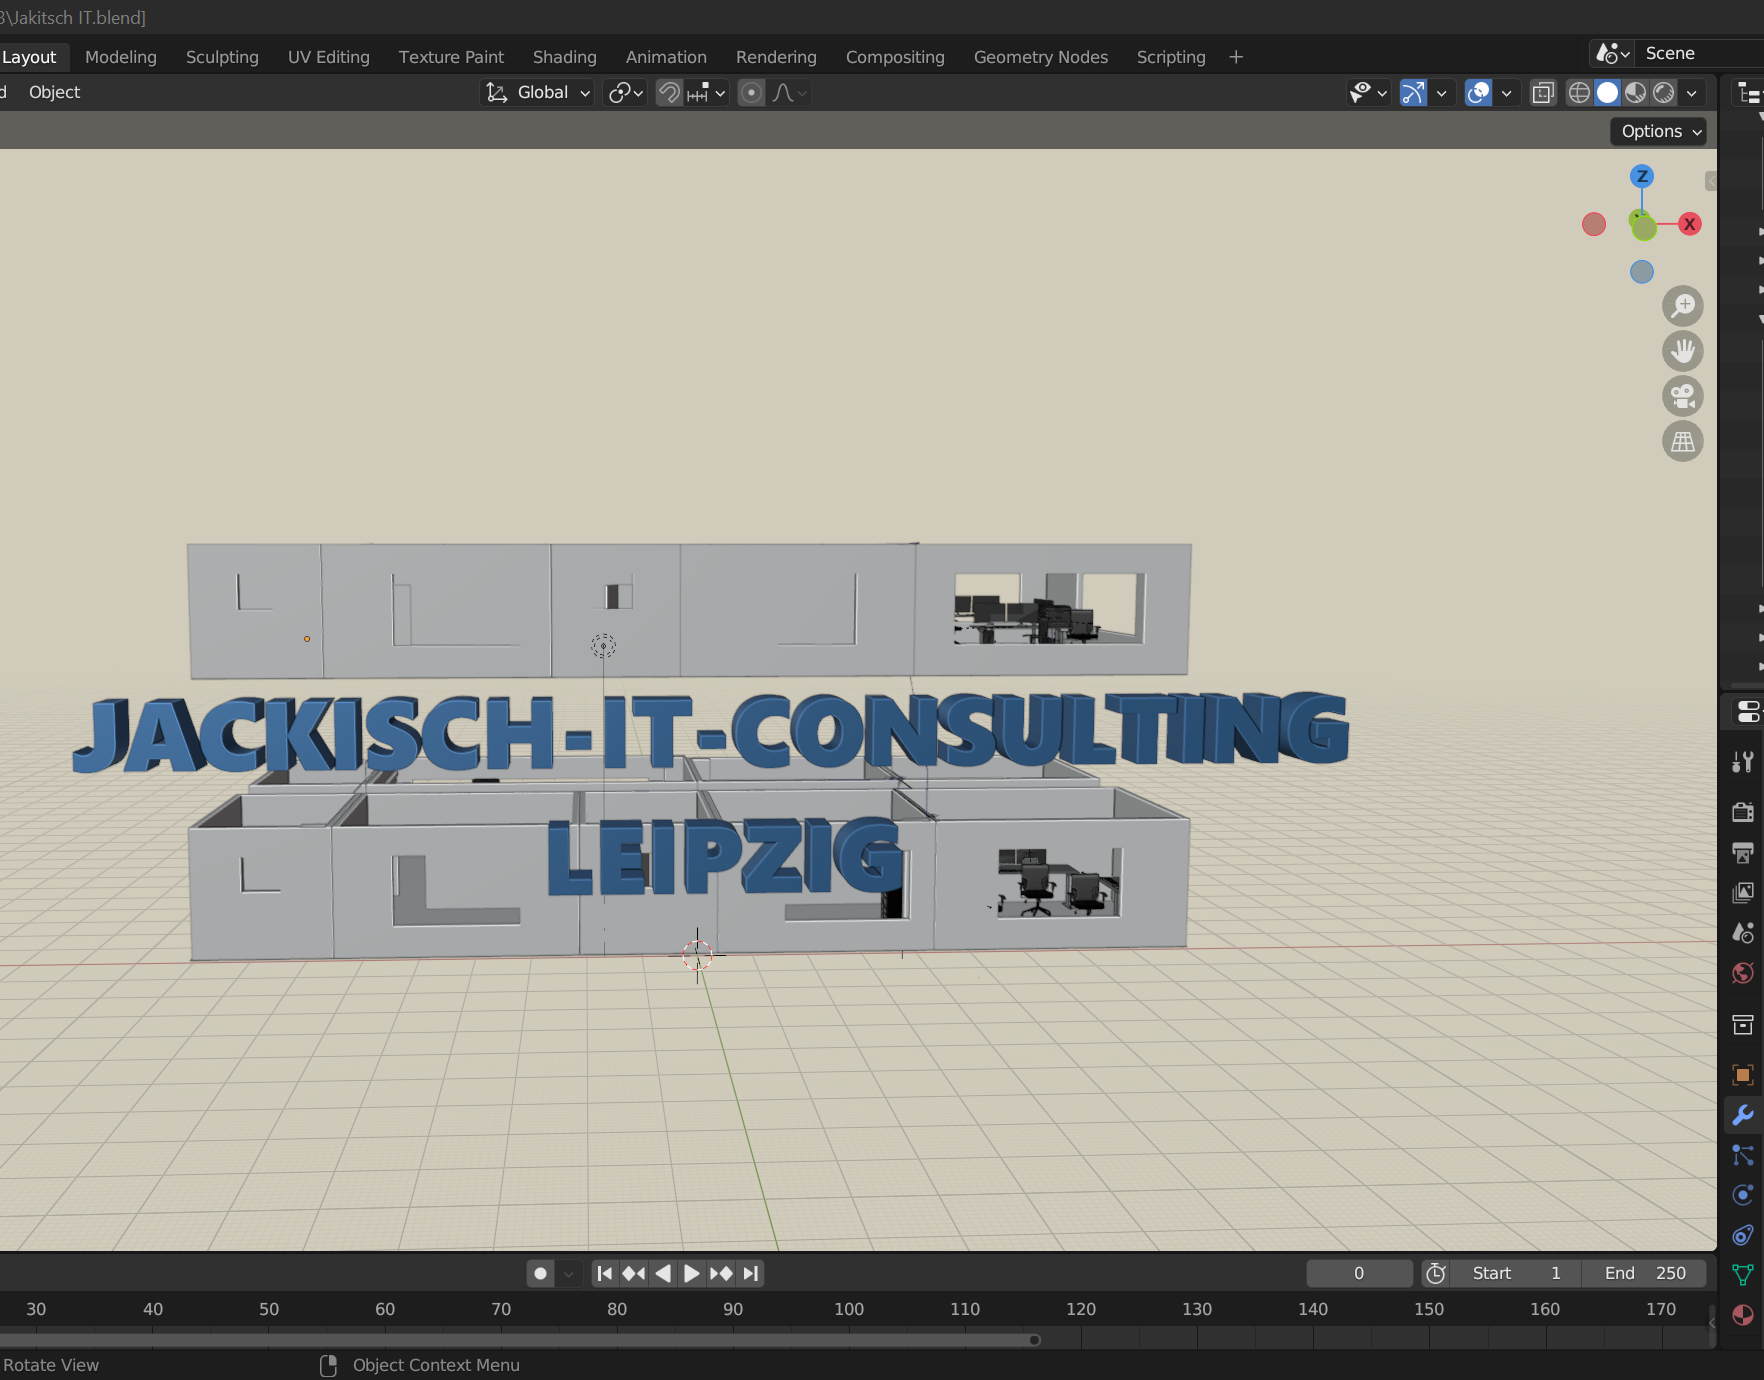
Task: Switch to Geometry Nodes workspace tab
Action: pyautogui.click(x=1041, y=57)
